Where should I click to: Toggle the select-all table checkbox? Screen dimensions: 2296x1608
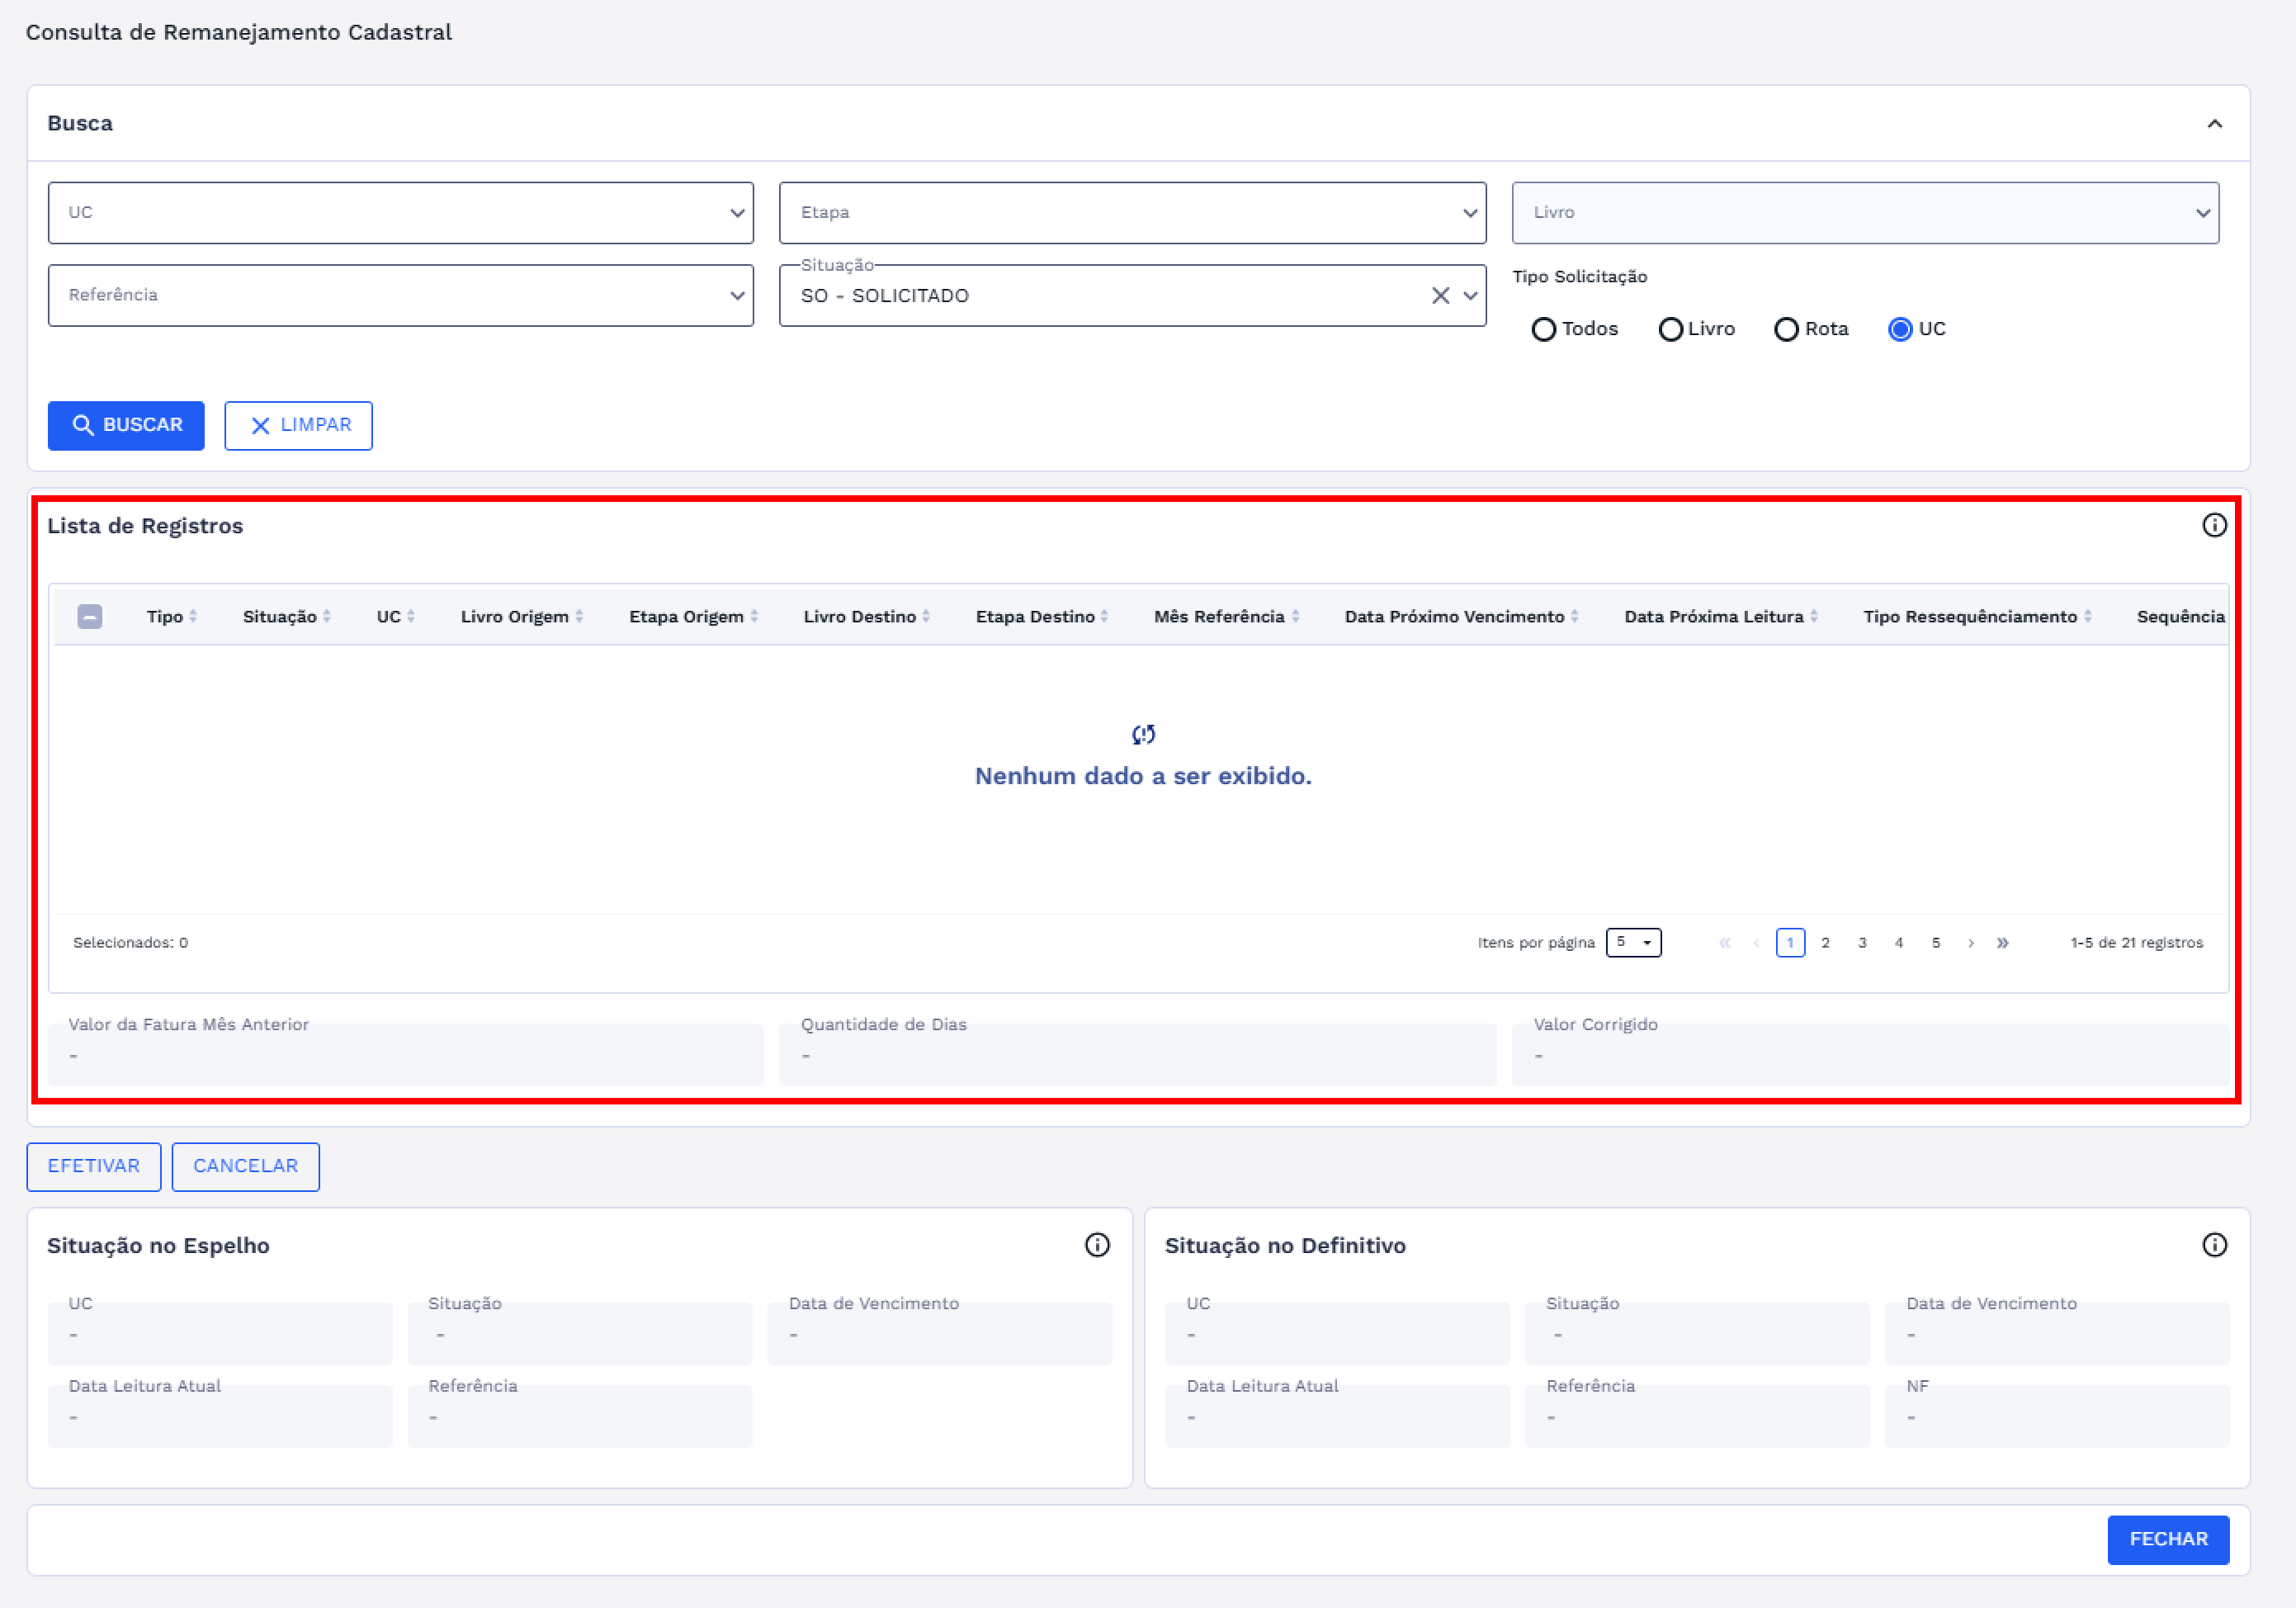[90, 616]
